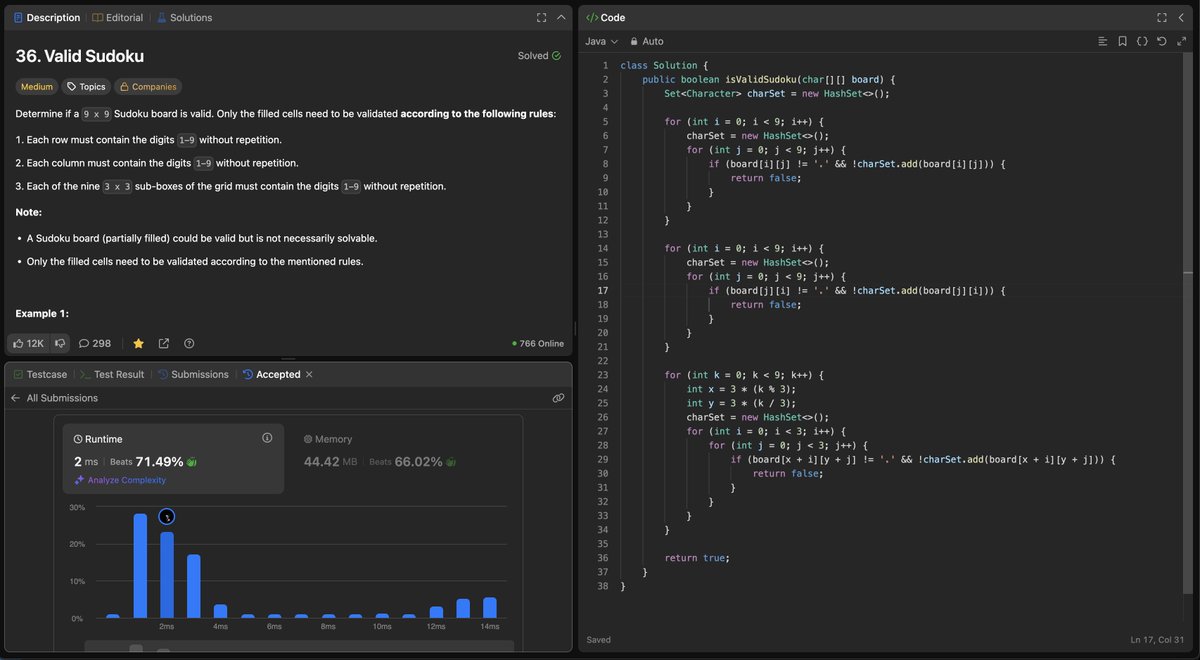Click line 'class Solution {'

(664, 65)
